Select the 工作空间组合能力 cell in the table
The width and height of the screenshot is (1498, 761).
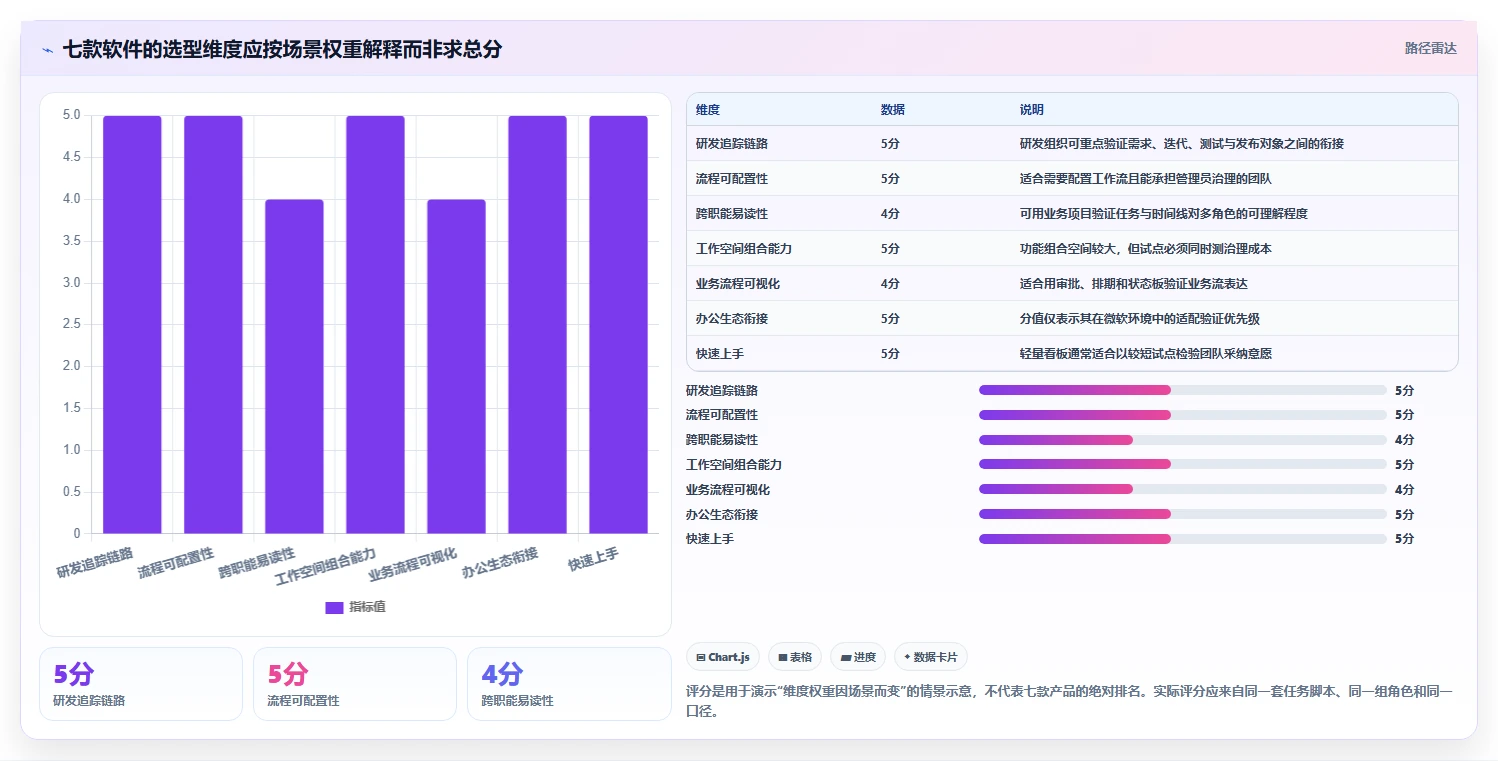pyautogui.click(x=744, y=249)
